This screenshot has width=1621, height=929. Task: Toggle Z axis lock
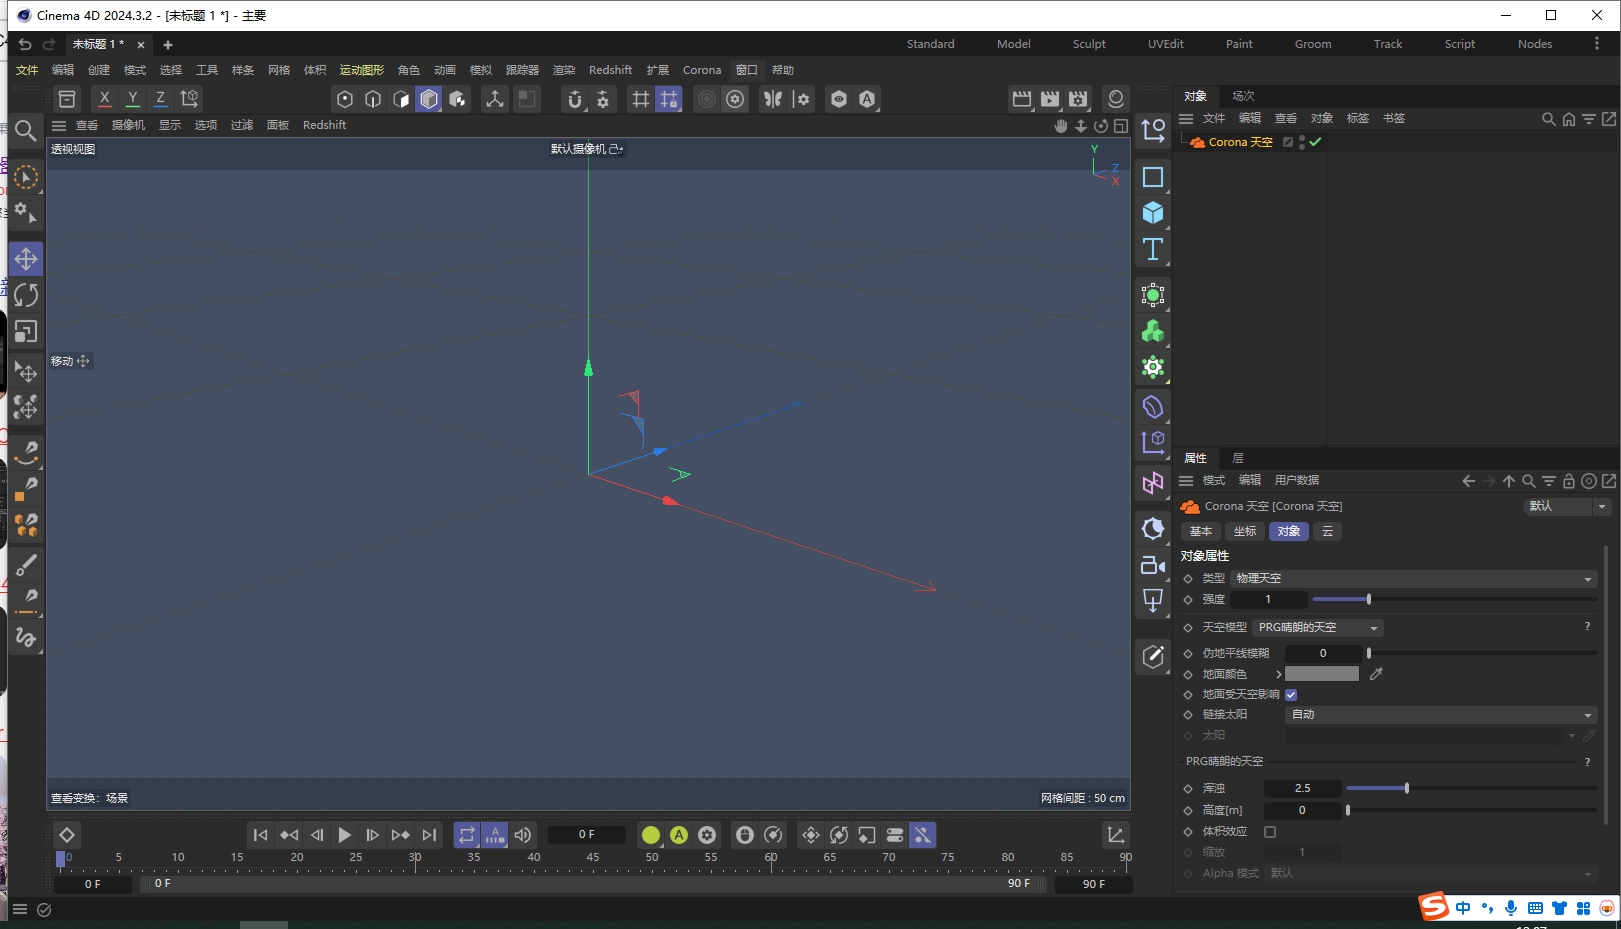coord(160,99)
